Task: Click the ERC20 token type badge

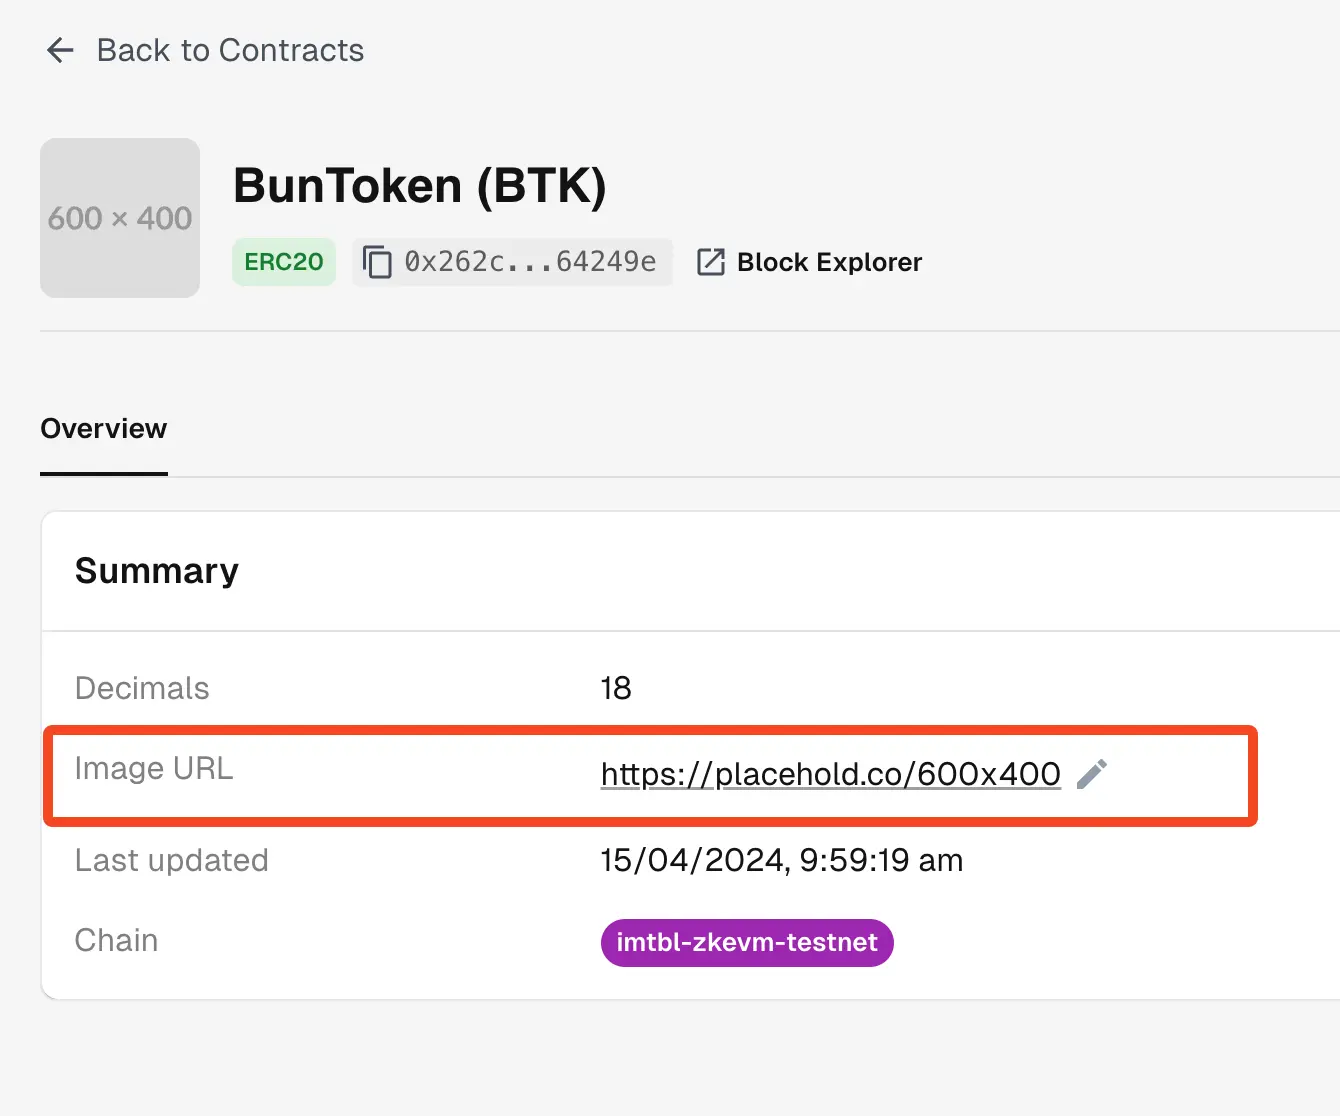Action: click(283, 262)
